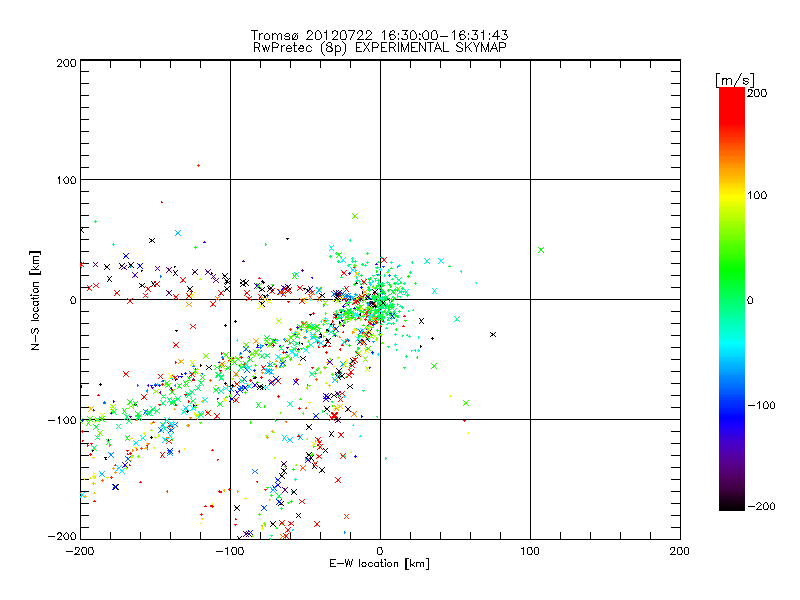Click the subtitle "RwPretec (8p) EXPERIMENTAL SKYMAP"
The height and width of the screenshot is (600, 800).
[380, 48]
